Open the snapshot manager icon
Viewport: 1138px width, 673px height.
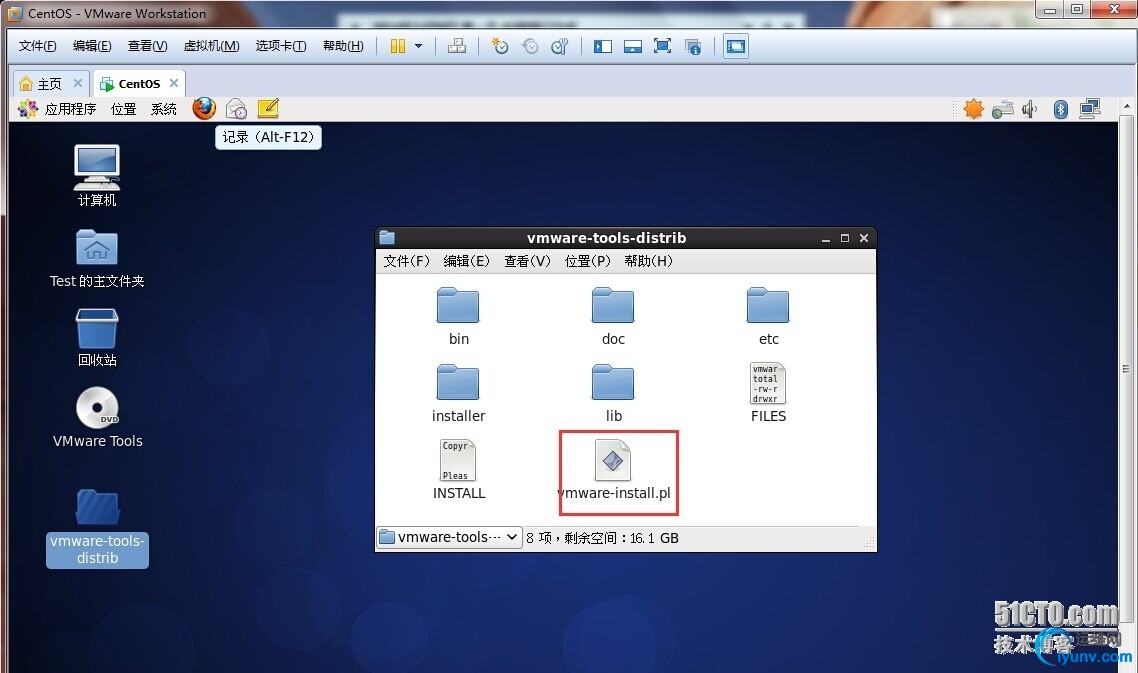pyautogui.click(x=560, y=46)
